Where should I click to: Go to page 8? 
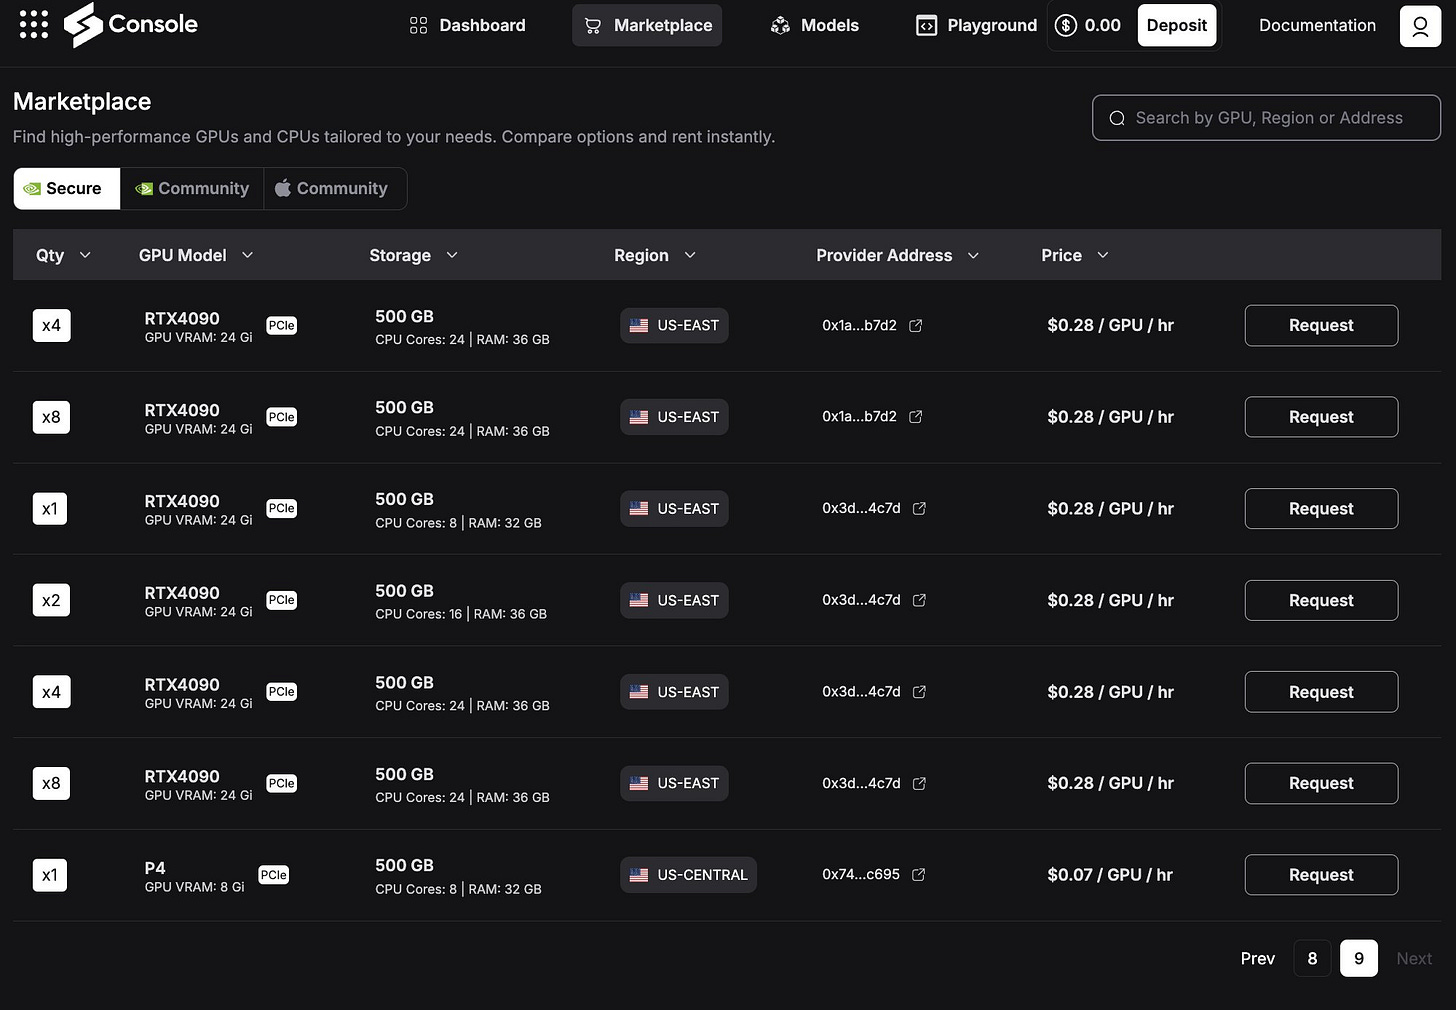1312,959
